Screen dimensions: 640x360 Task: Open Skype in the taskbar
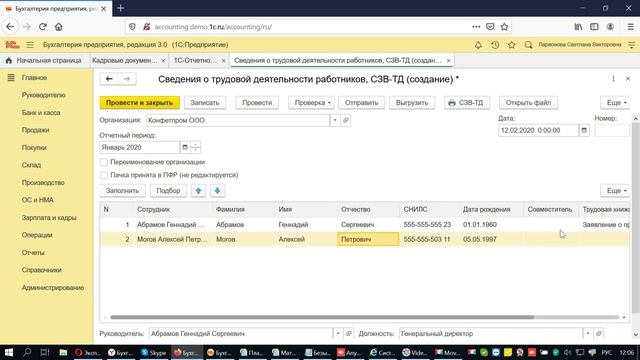click(x=153, y=352)
